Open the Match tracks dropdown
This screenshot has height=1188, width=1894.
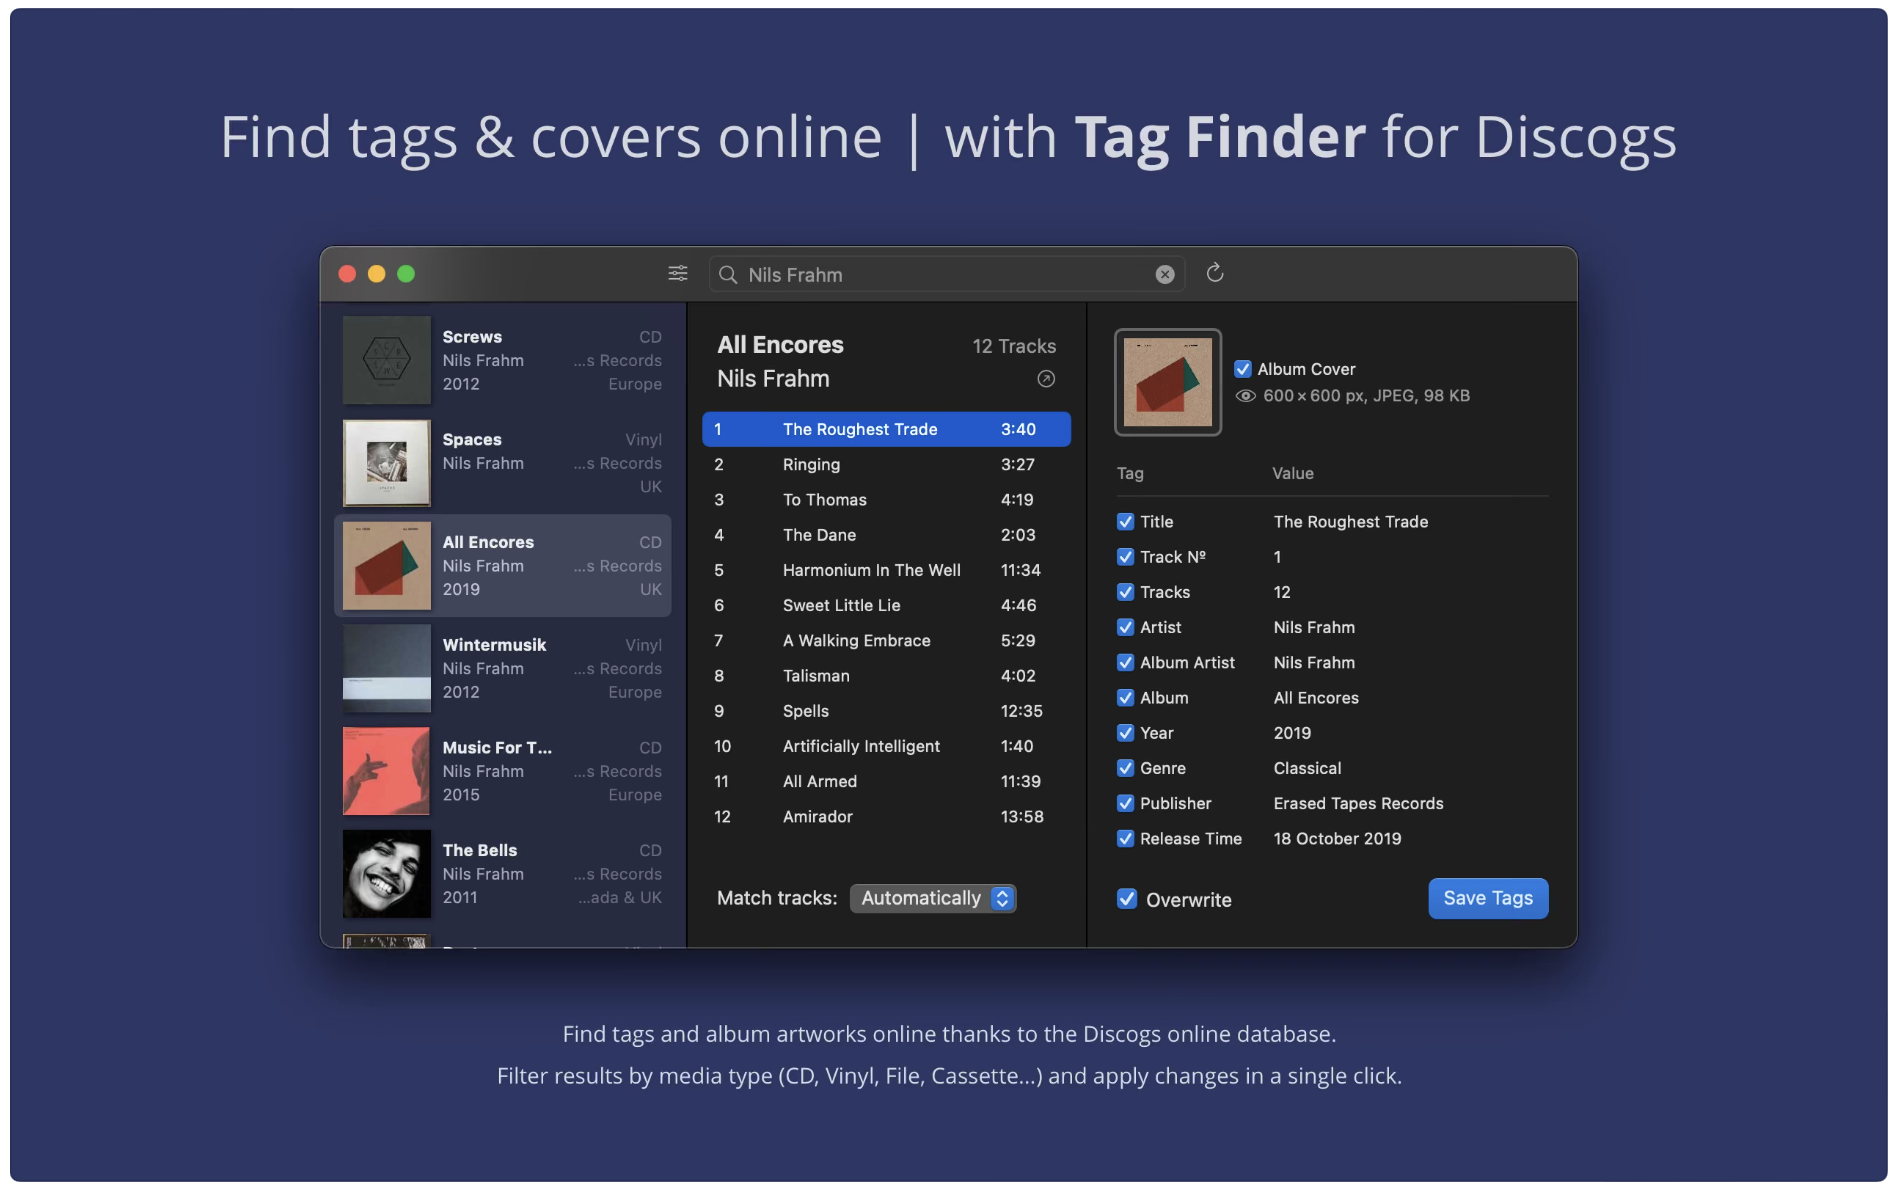click(x=932, y=897)
